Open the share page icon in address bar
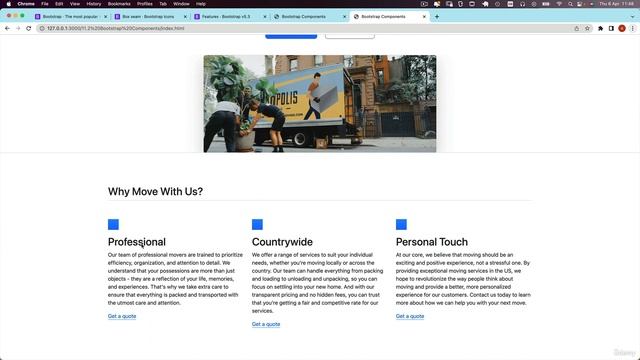Image resolution: width=640 pixels, height=360 pixels. (577, 28)
